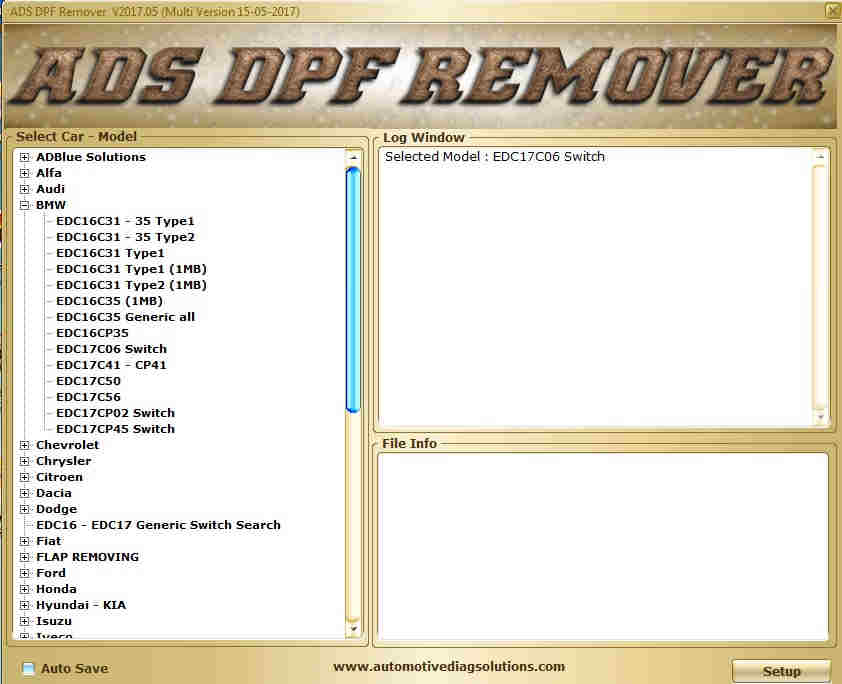Expand the Chrysler tree node

[24, 461]
